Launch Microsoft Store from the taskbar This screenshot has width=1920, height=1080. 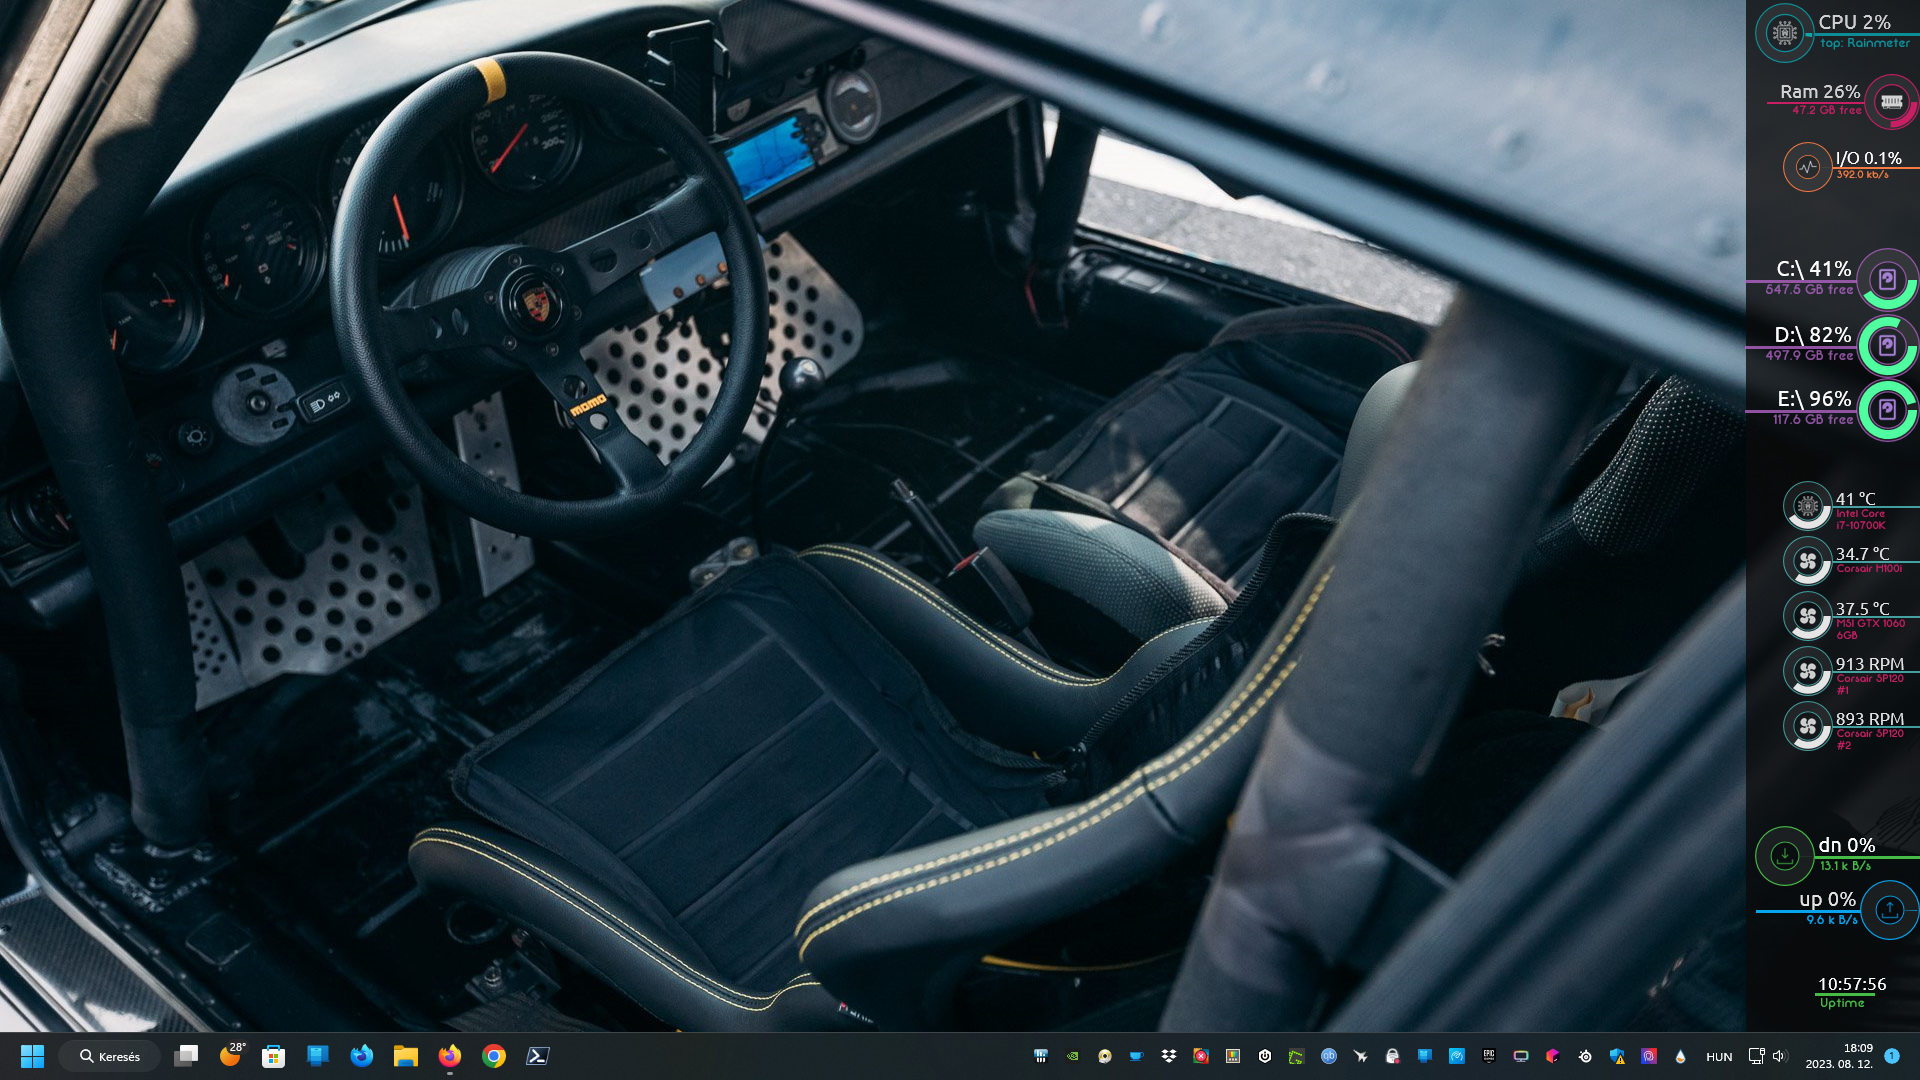[273, 1056]
